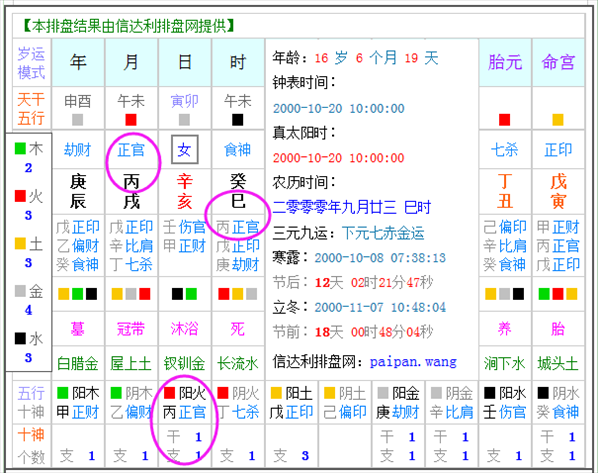Click the 阳金 庚劫财 cell
The height and width of the screenshot is (473, 598).
(398, 402)
